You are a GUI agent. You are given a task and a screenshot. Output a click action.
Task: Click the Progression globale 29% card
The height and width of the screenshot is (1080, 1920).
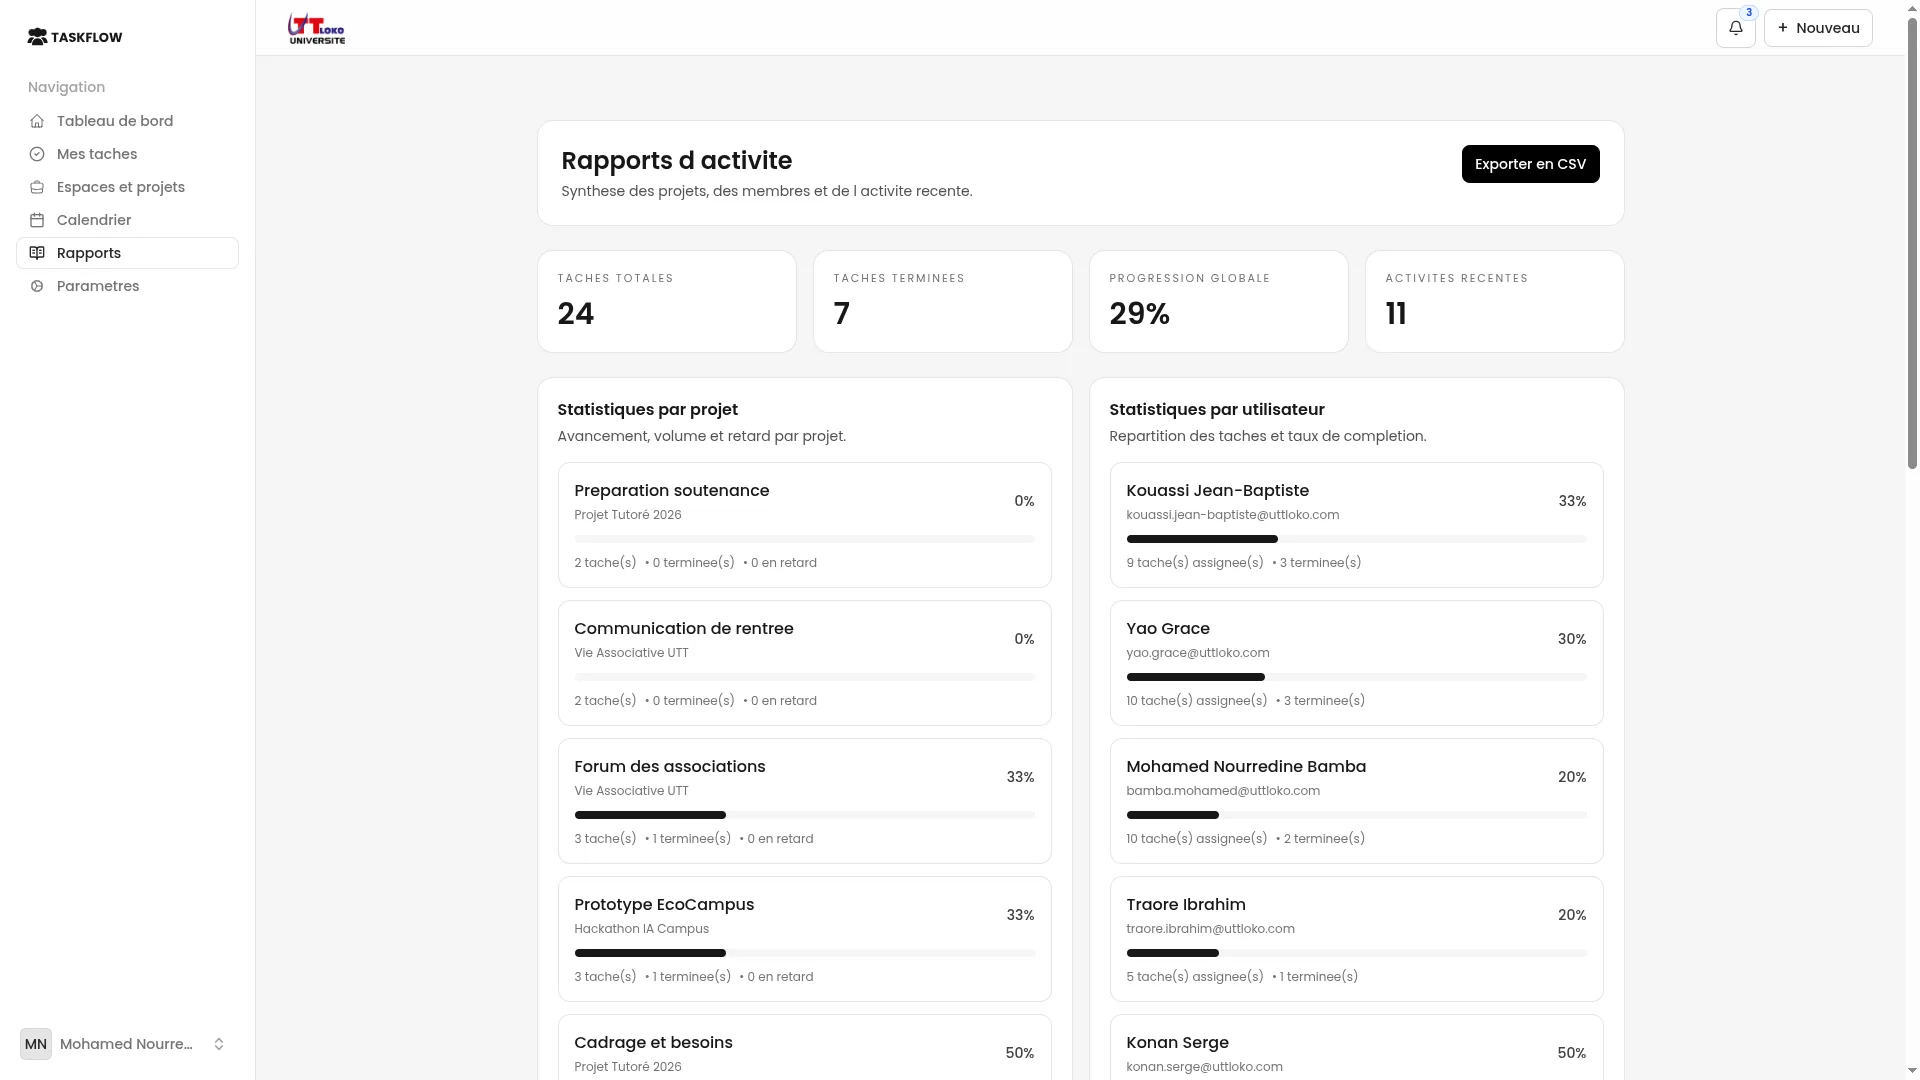click(x=1219, y=301)
